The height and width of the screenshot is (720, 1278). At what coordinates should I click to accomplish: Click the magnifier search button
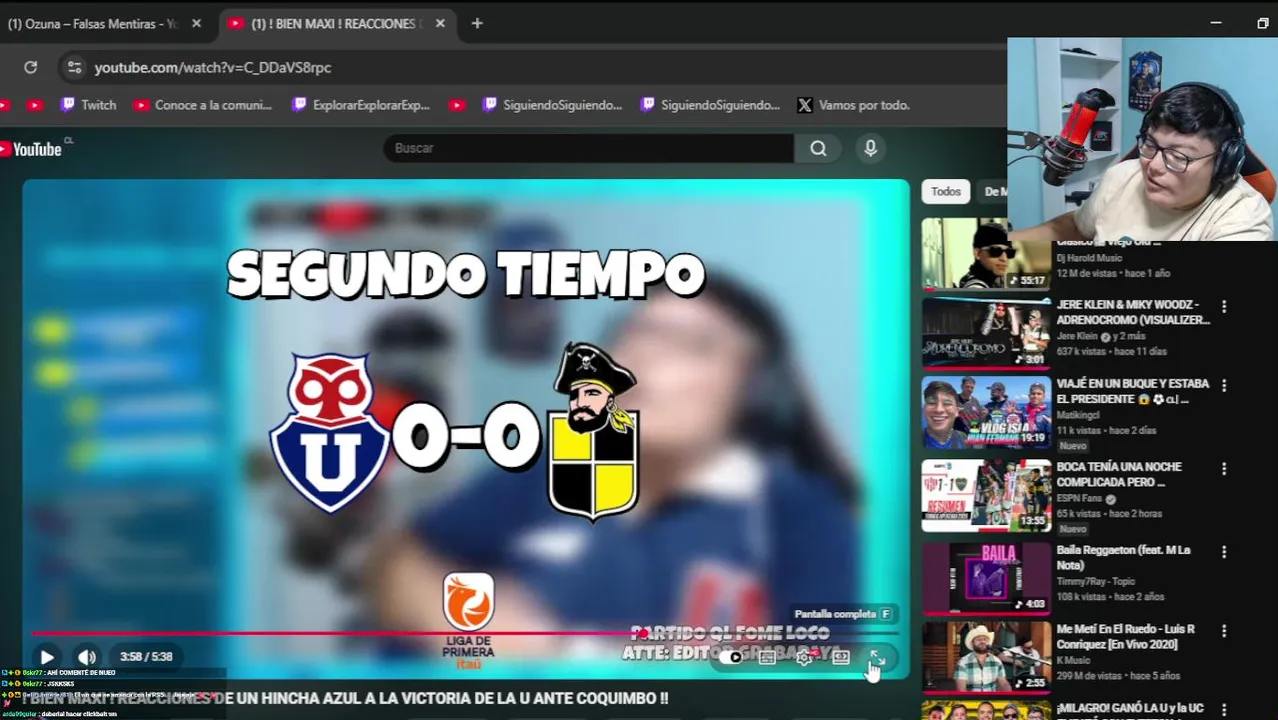(x=818, y=148)
